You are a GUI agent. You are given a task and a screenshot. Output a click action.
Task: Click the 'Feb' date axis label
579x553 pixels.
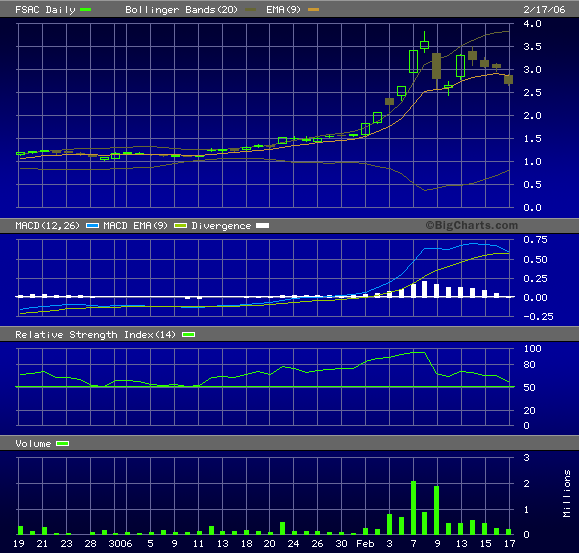(365, 544)
